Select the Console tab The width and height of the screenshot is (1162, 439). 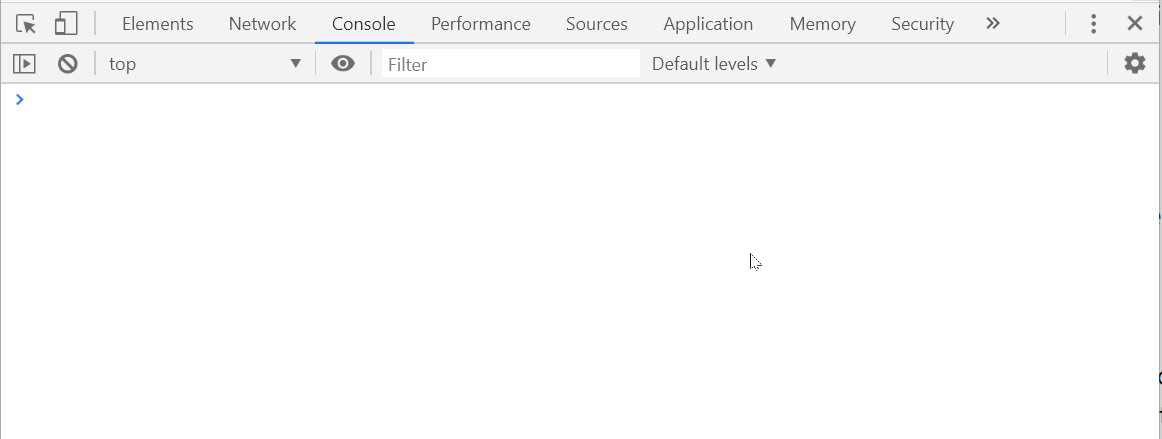(x=364, y=24)
